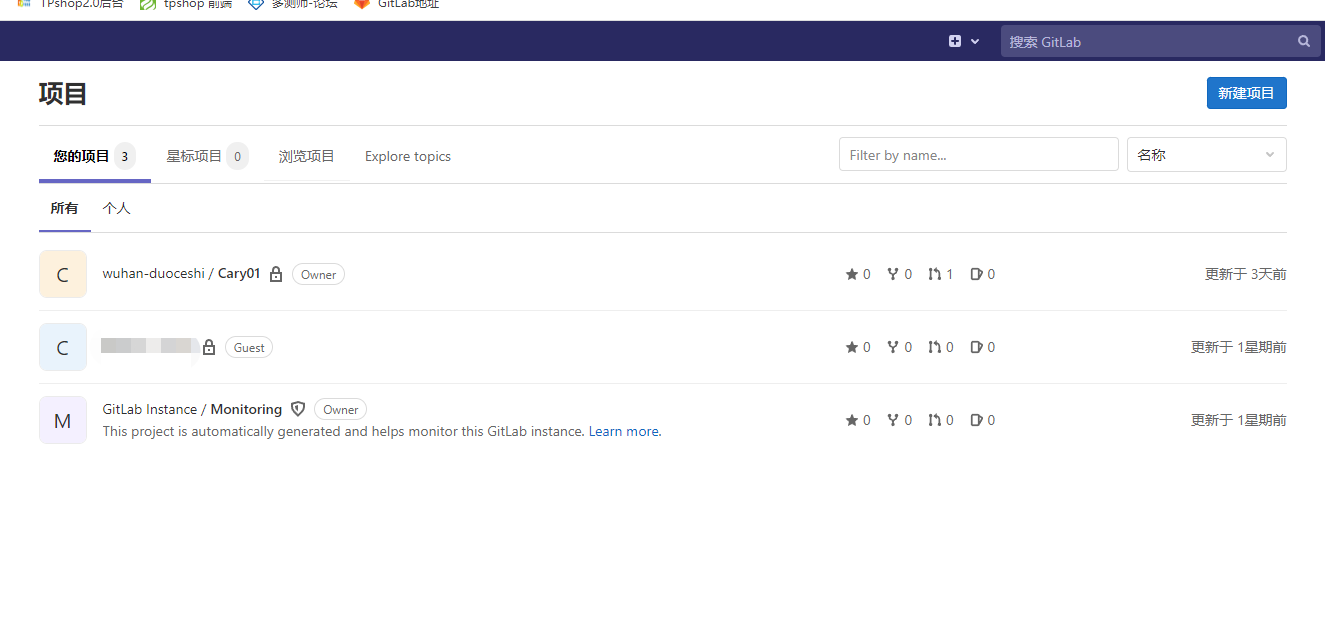Switch to the 您的项目 tab
This screenshot has width=1325, height=622.
point(94,156)
